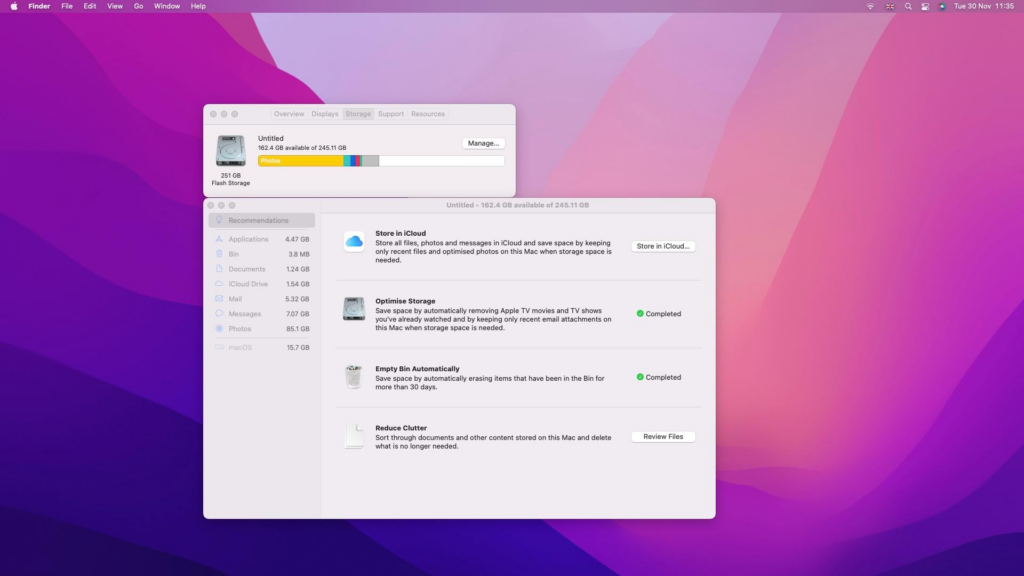Click the Wi-Fi status icon
This screenshot has height=576, width=1024.
[x=870, y=7]
